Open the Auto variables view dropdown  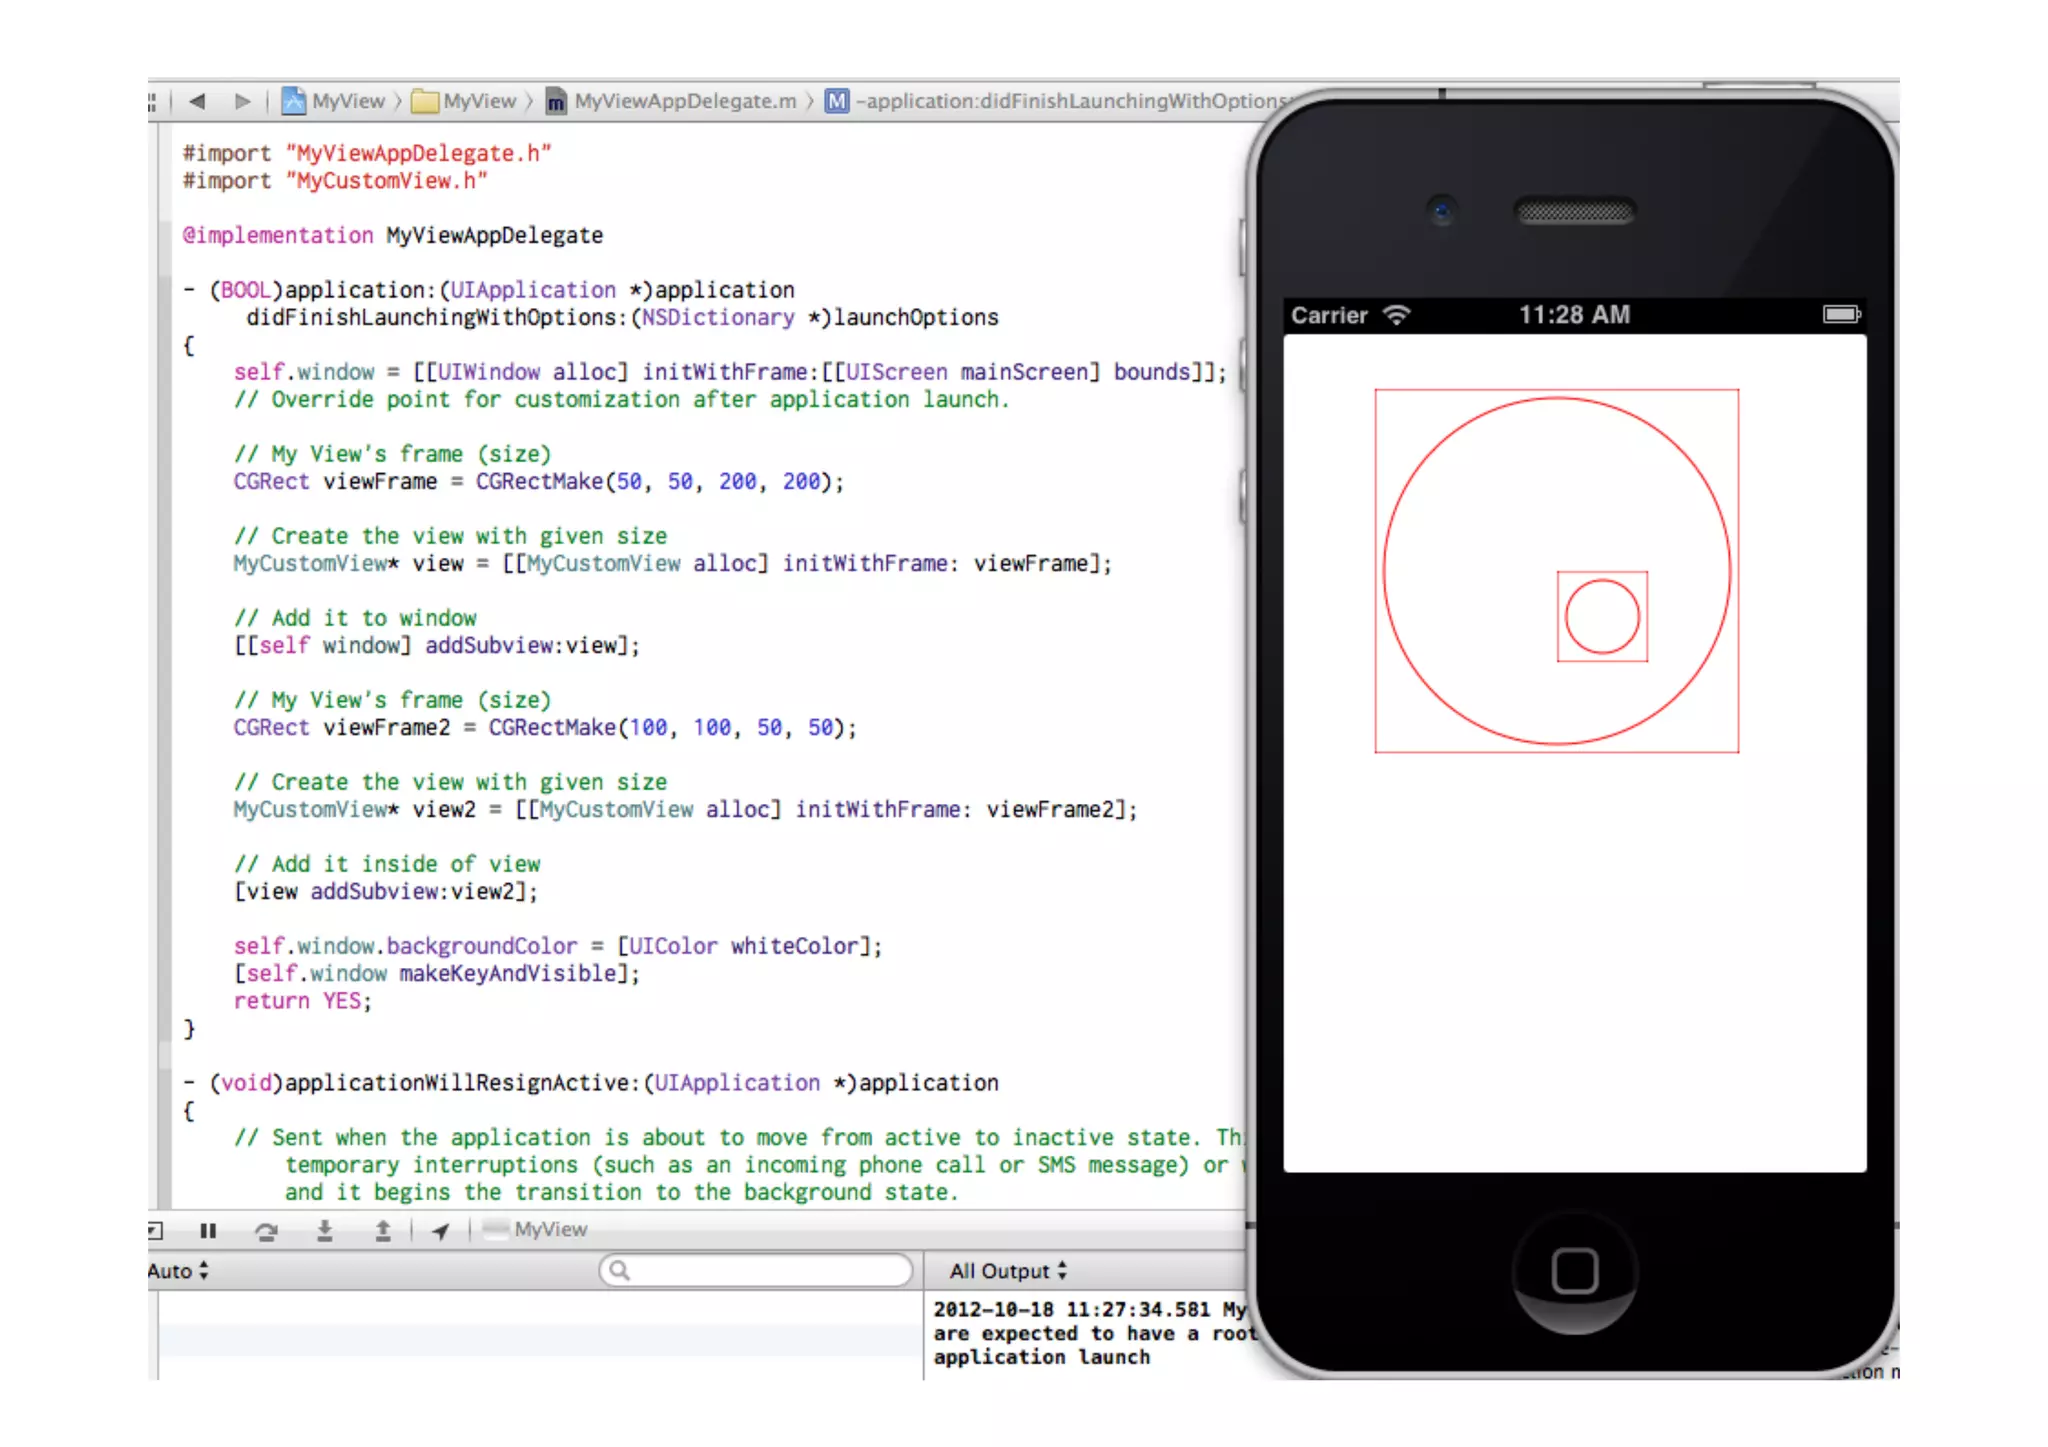tap(178, 1271)
